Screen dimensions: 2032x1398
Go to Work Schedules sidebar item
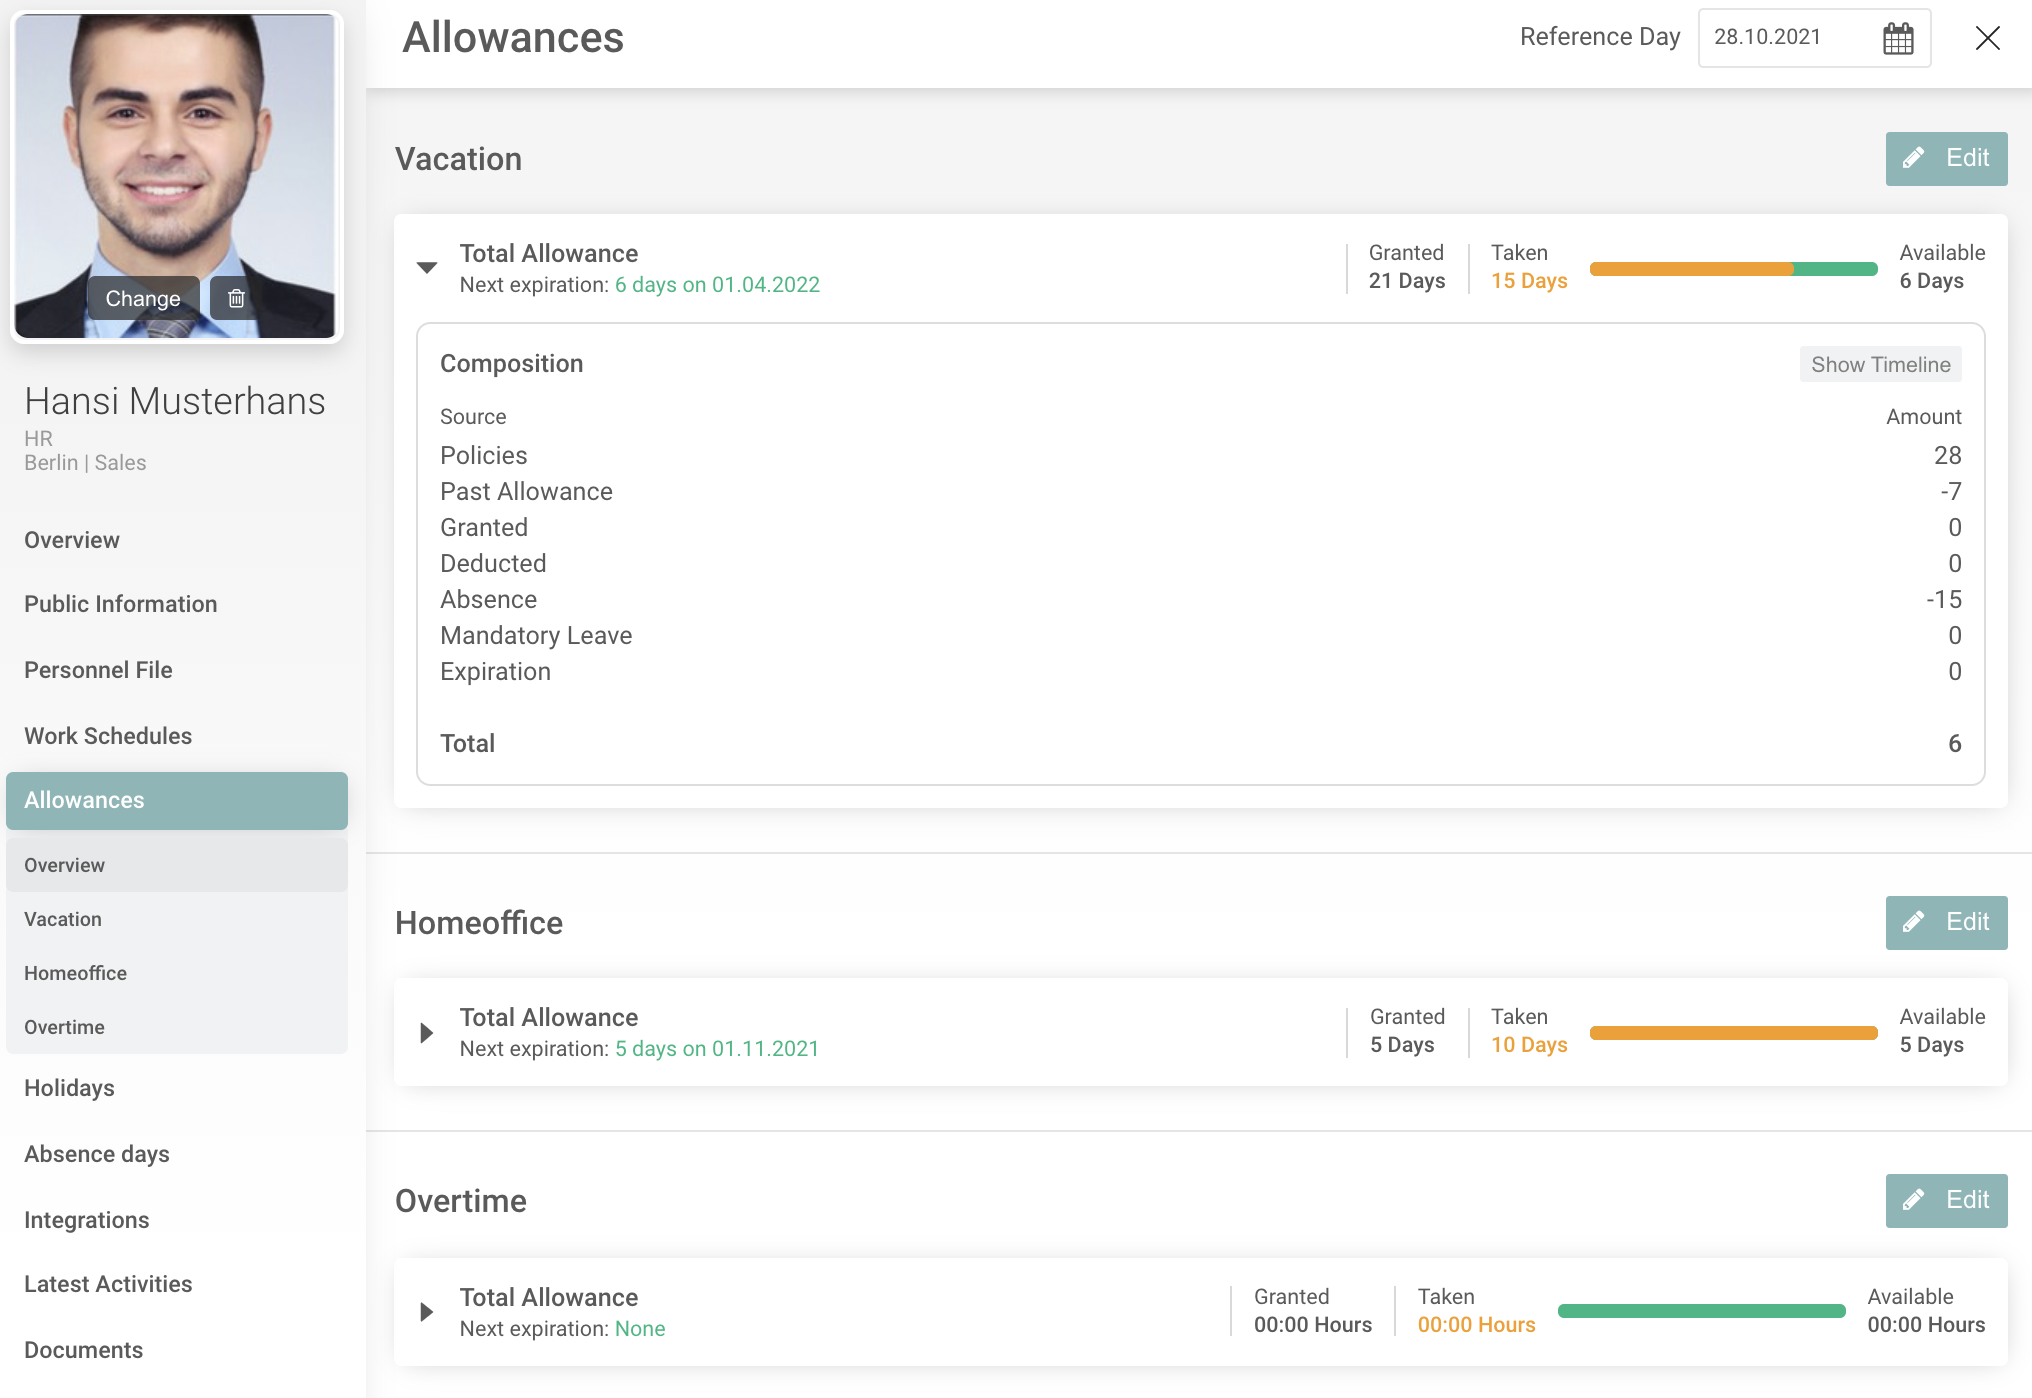point(108,736)
